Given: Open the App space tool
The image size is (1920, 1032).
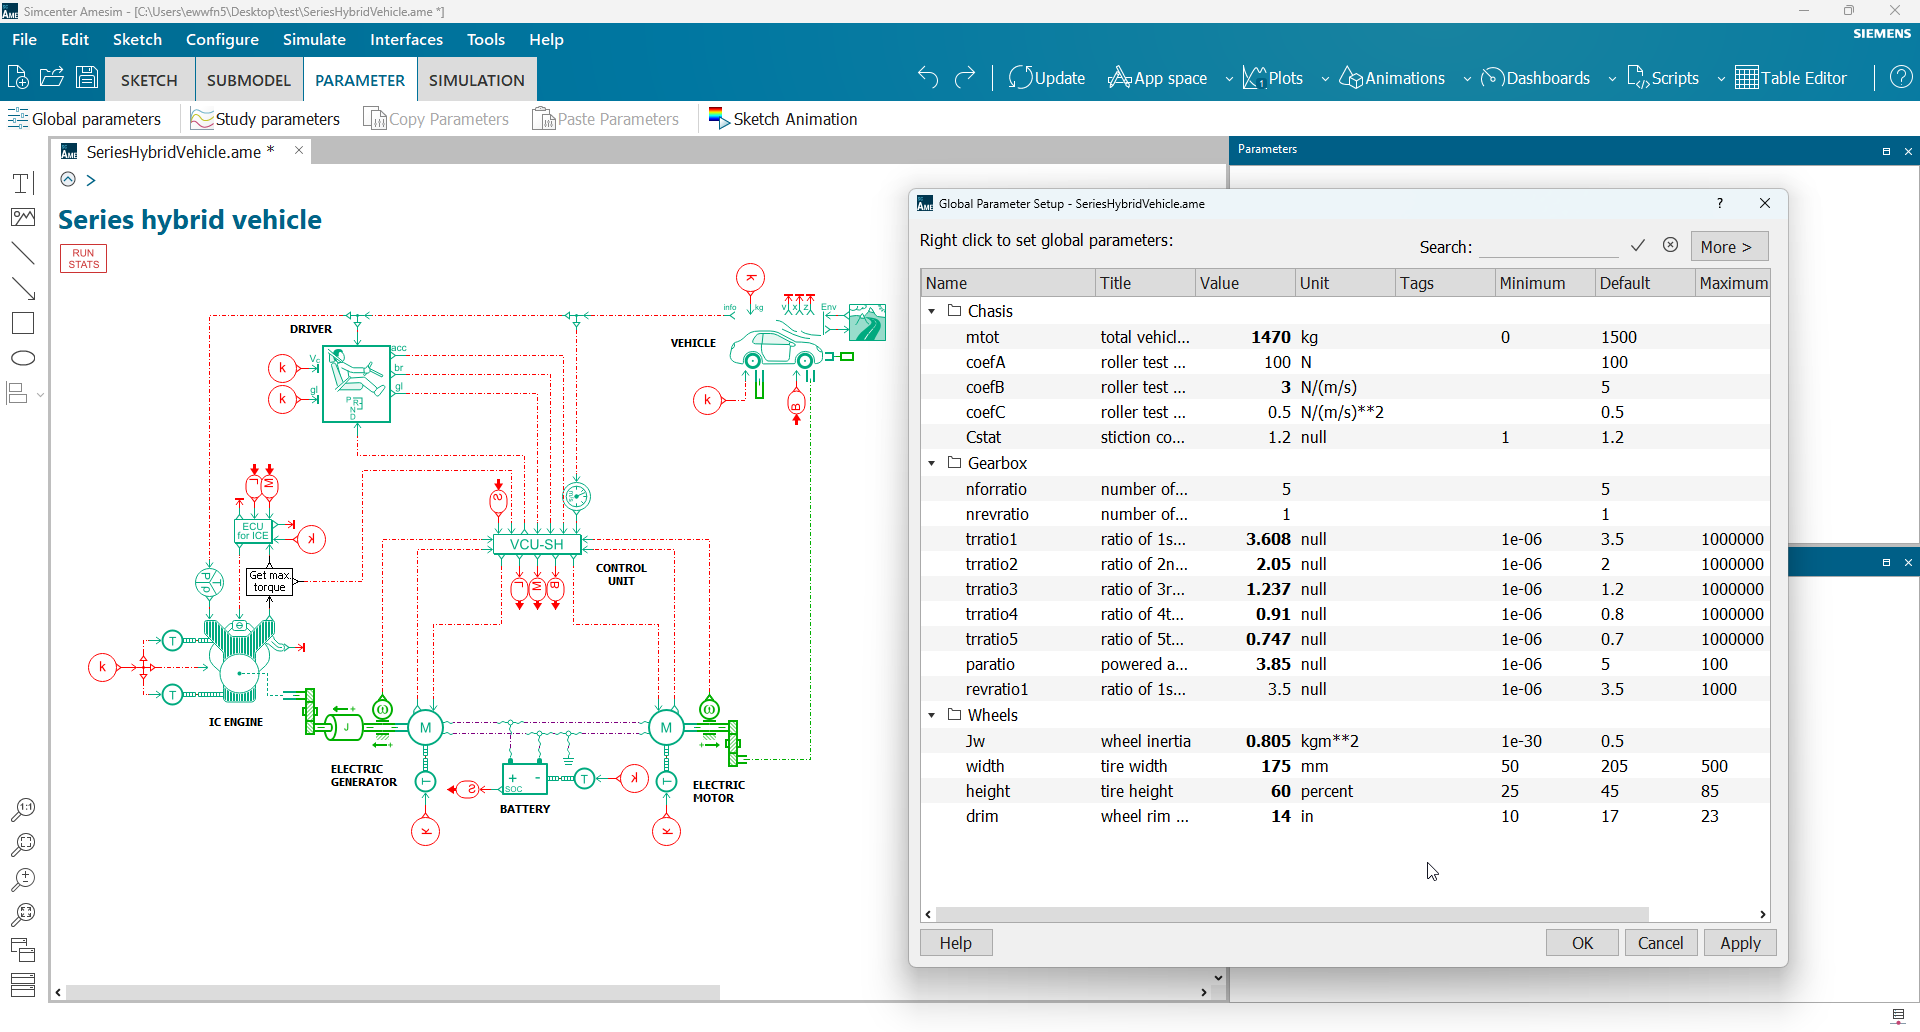Looking at the screenshot, I should [x=1158, y=78].
